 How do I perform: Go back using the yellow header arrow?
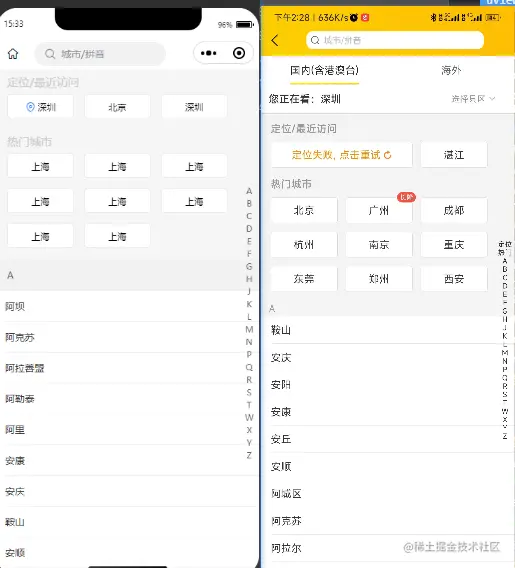[x=275, y=40]
